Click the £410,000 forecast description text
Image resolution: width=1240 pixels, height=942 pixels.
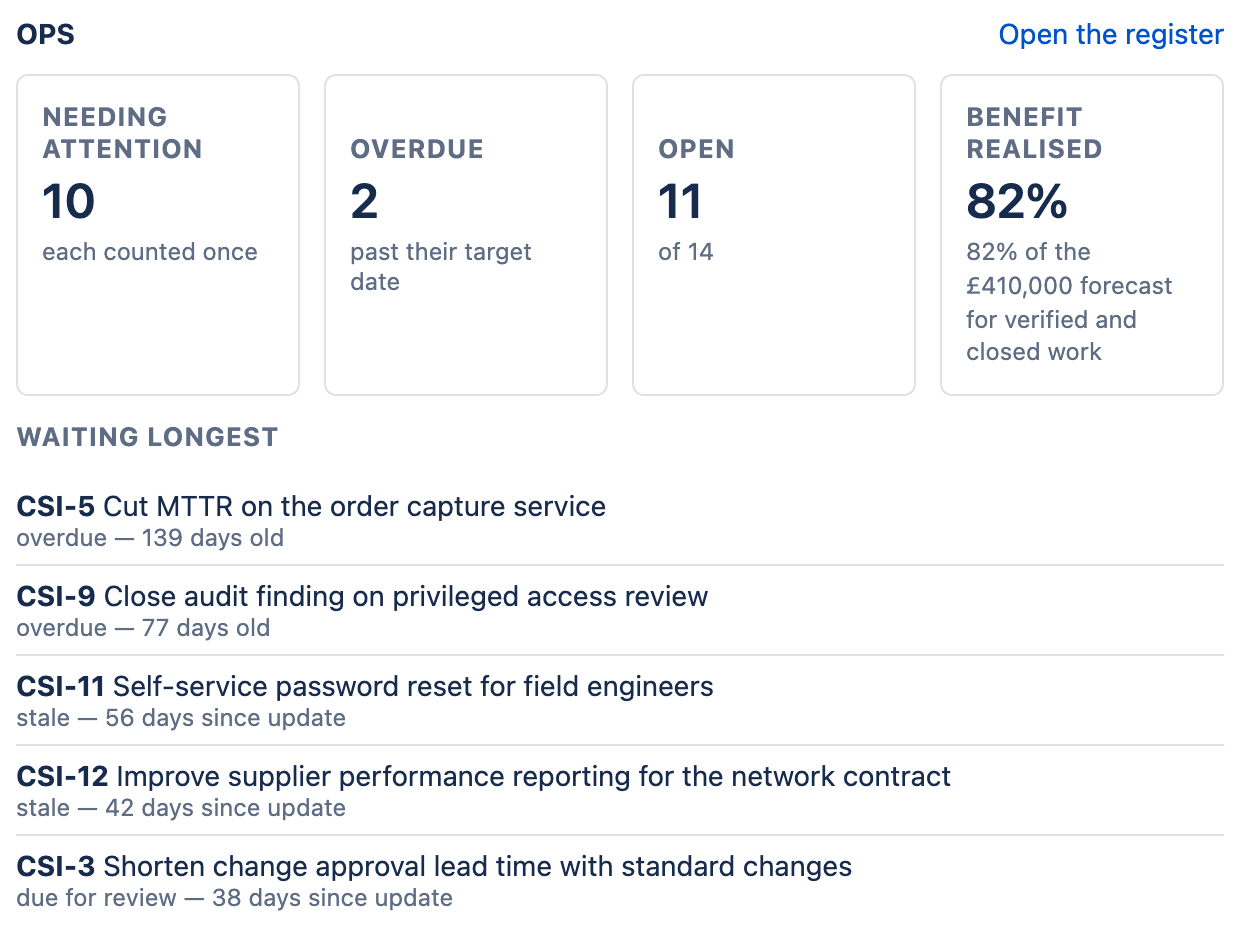pyautogui.click(x=1069, y=302)
